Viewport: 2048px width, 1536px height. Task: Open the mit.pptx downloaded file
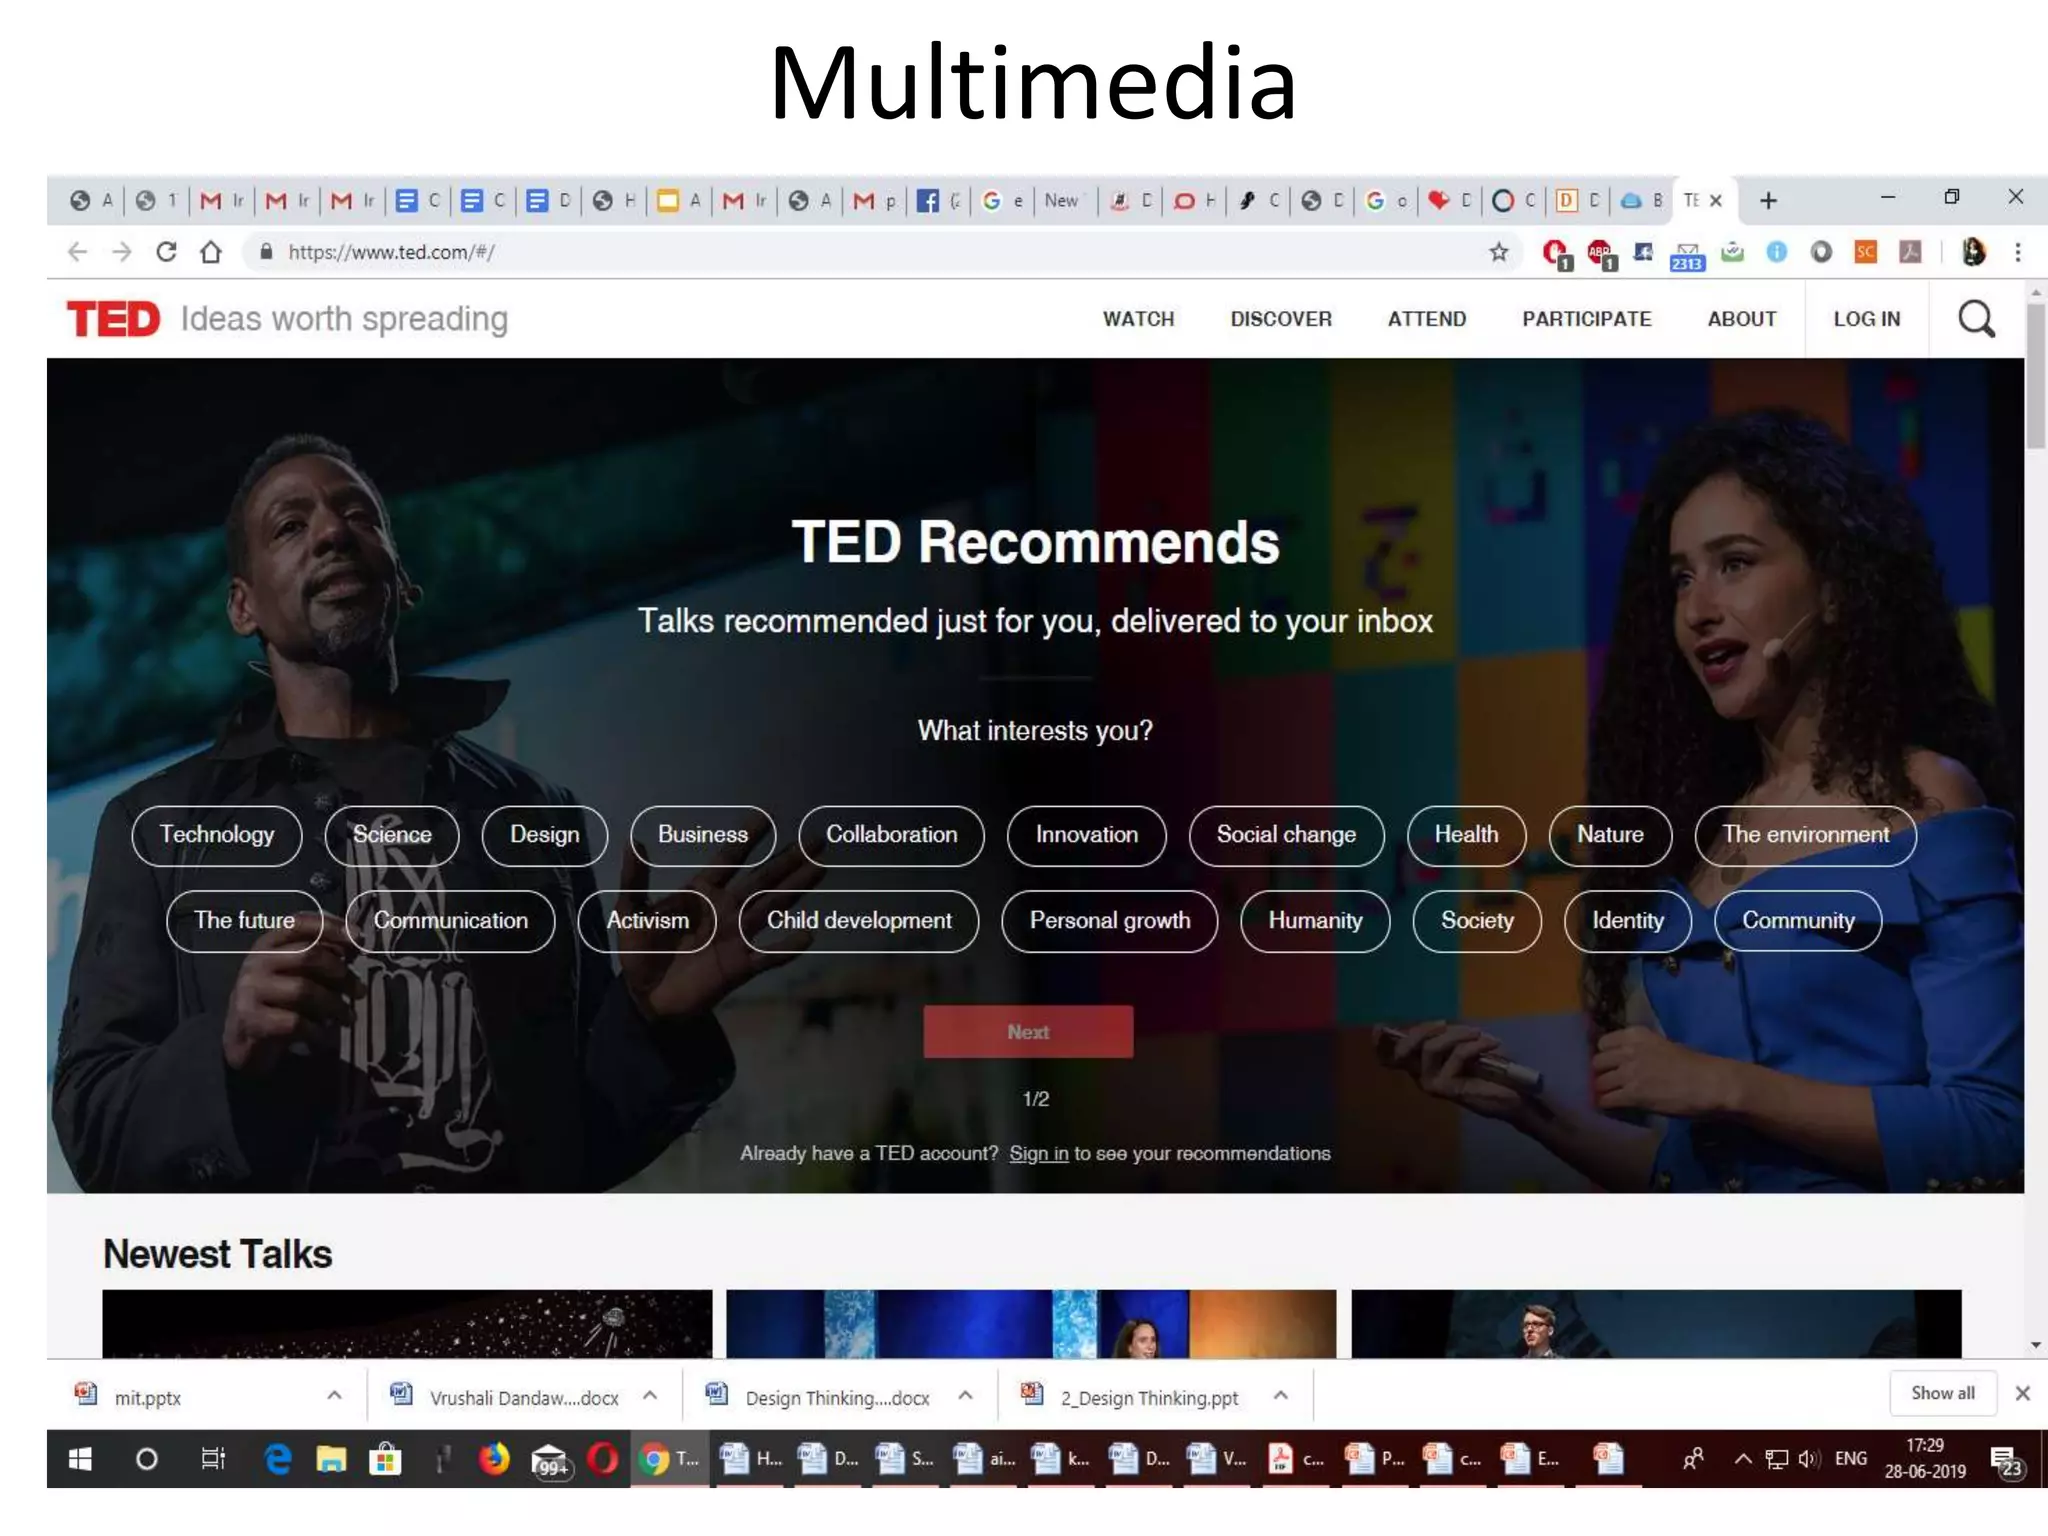pyautogui.click(x=148, y=1397)
